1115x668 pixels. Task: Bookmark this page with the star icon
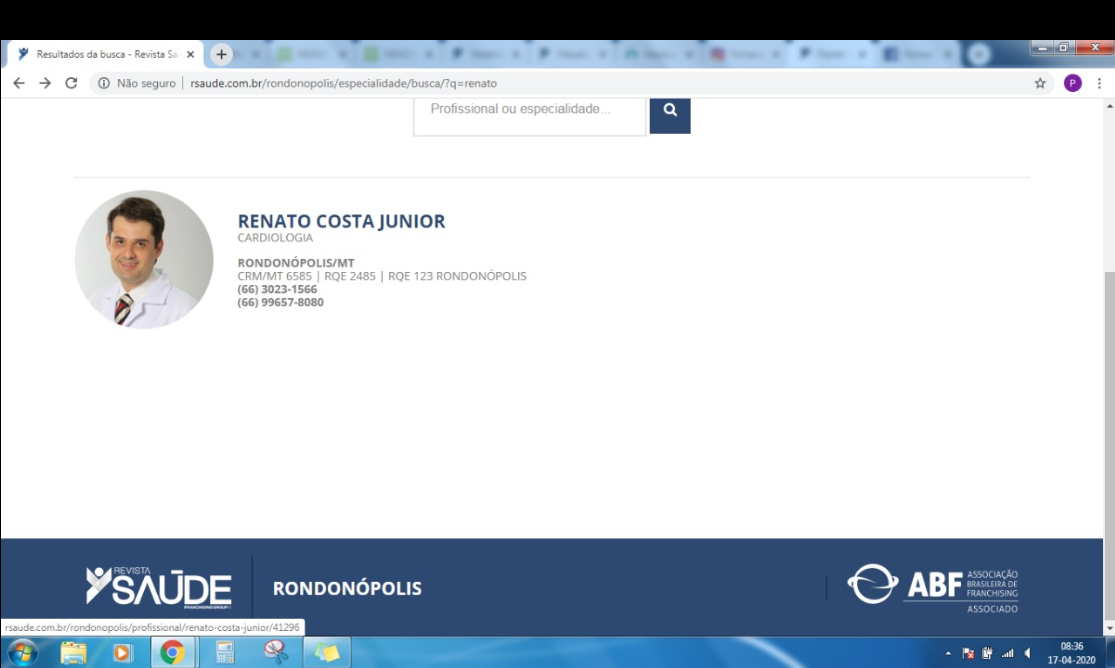click(1040, 84)
